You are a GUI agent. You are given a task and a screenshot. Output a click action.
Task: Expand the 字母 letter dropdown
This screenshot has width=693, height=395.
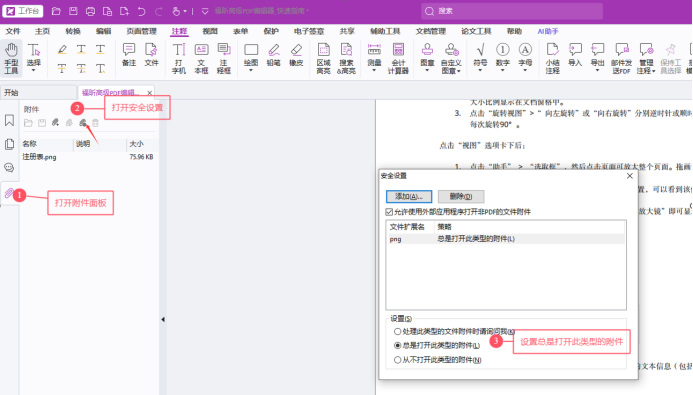pos(525,70)
